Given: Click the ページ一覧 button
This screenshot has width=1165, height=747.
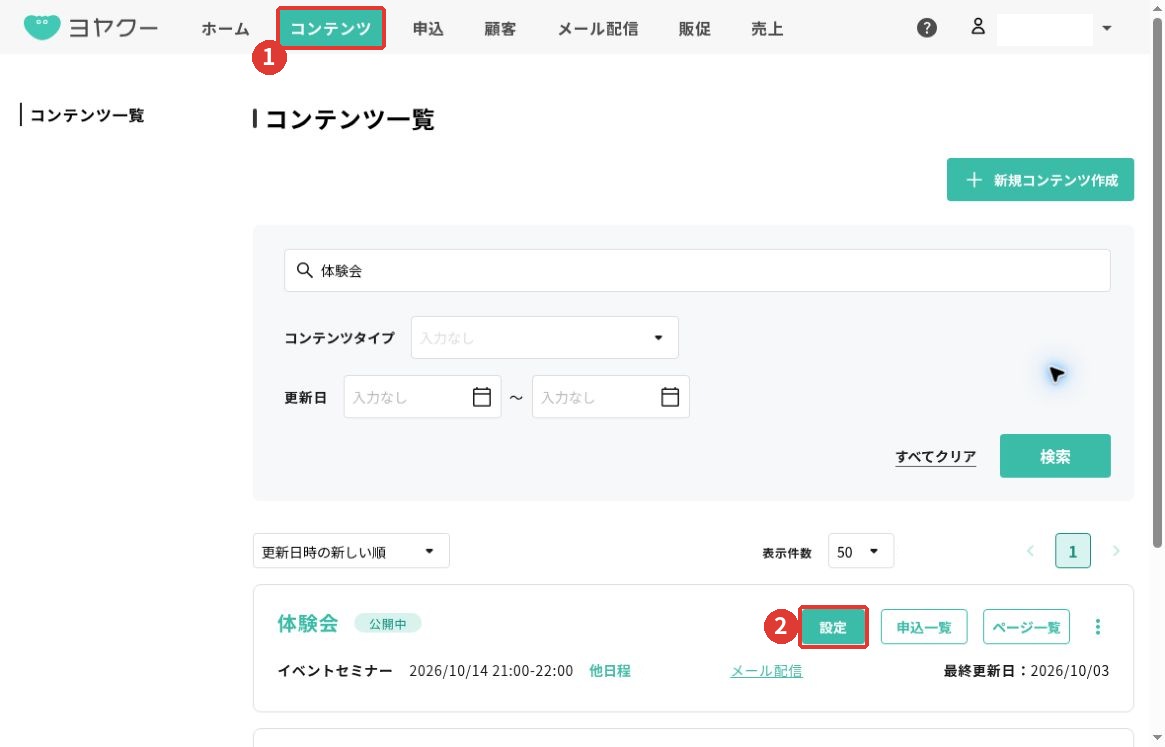Looking at the screenshot, I should click(1026, 627).
